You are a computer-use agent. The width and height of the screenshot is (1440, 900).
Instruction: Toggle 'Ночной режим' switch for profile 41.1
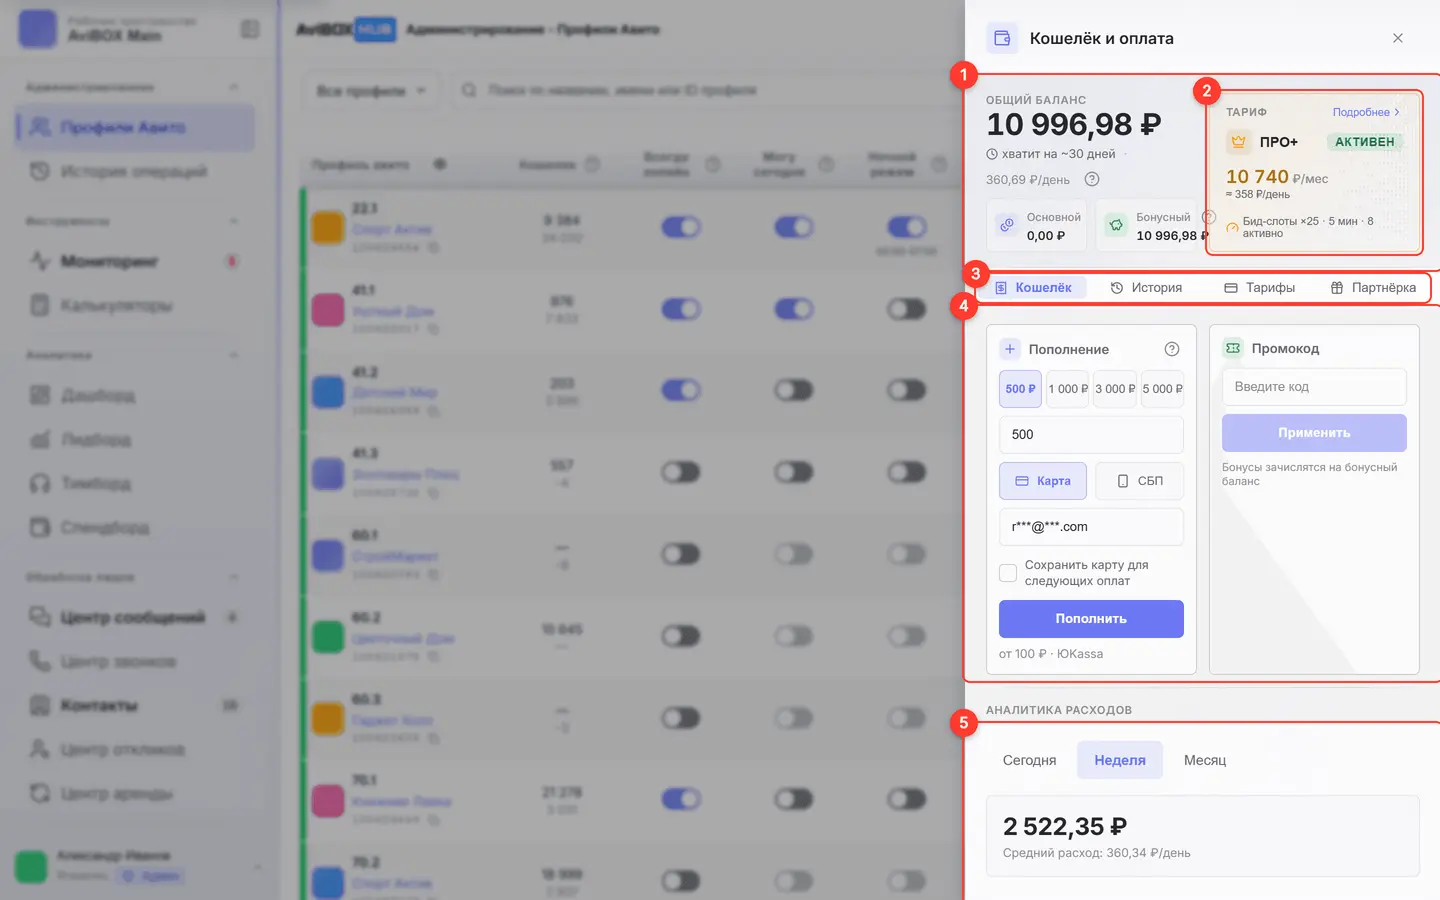click(x=907, y=309)
